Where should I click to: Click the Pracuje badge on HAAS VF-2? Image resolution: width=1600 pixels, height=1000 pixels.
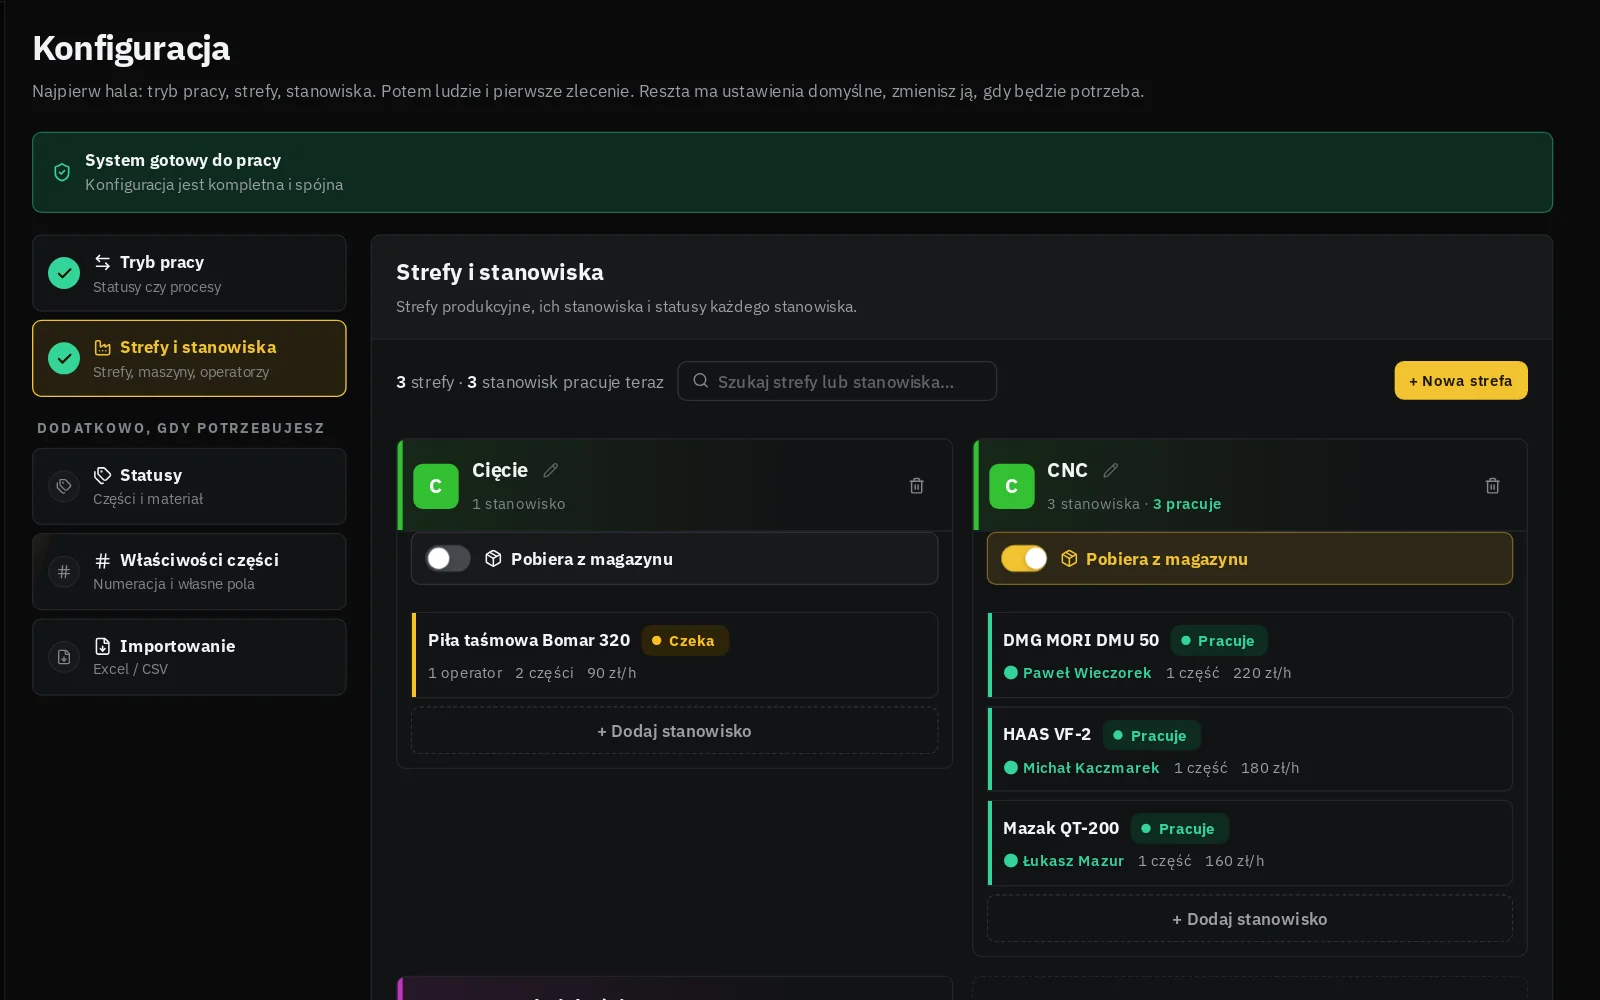(1152, 735)
